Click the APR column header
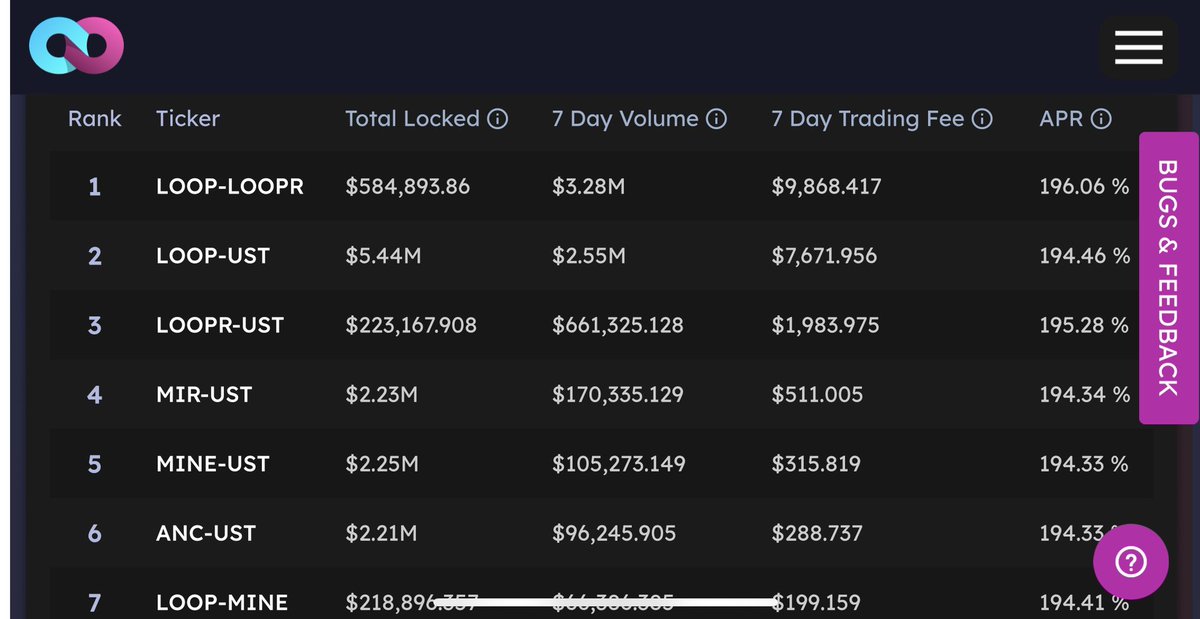 click(1061, 119)
